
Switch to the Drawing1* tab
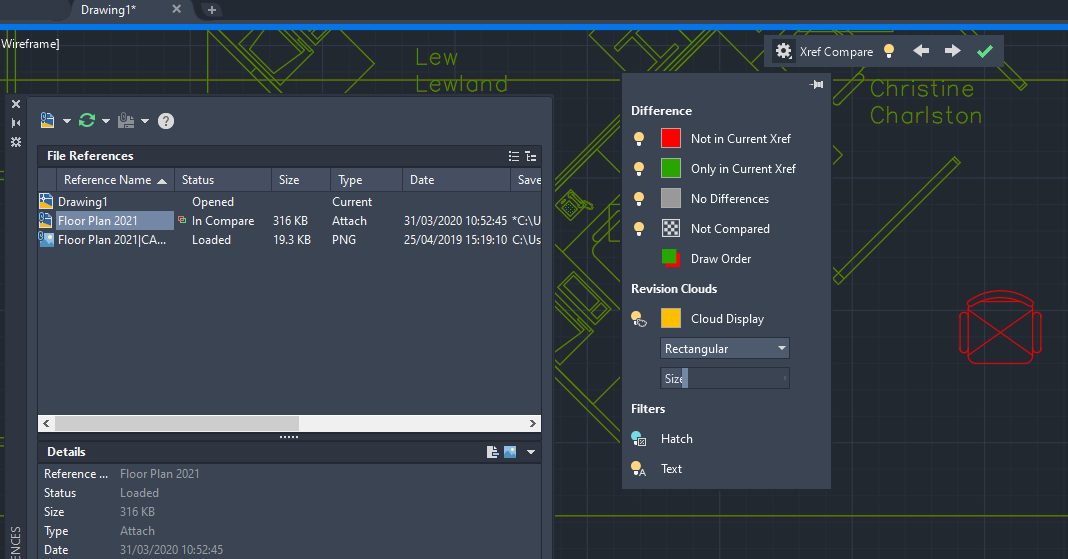tap(108, 10)
